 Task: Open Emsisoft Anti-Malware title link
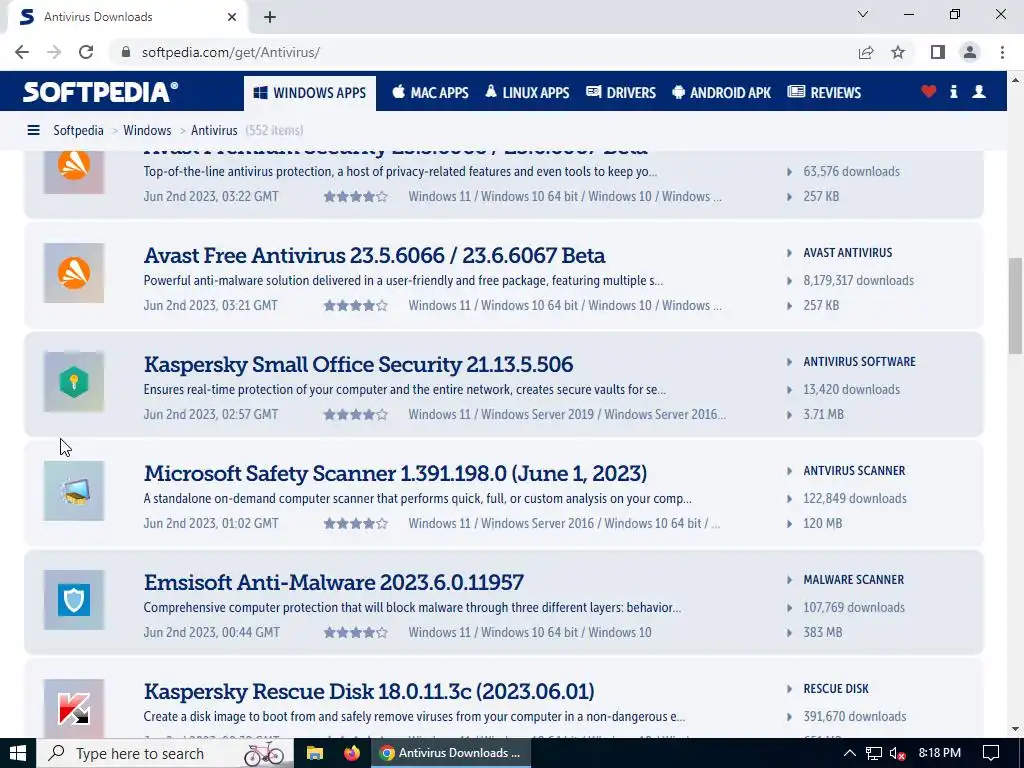(334, 583)
